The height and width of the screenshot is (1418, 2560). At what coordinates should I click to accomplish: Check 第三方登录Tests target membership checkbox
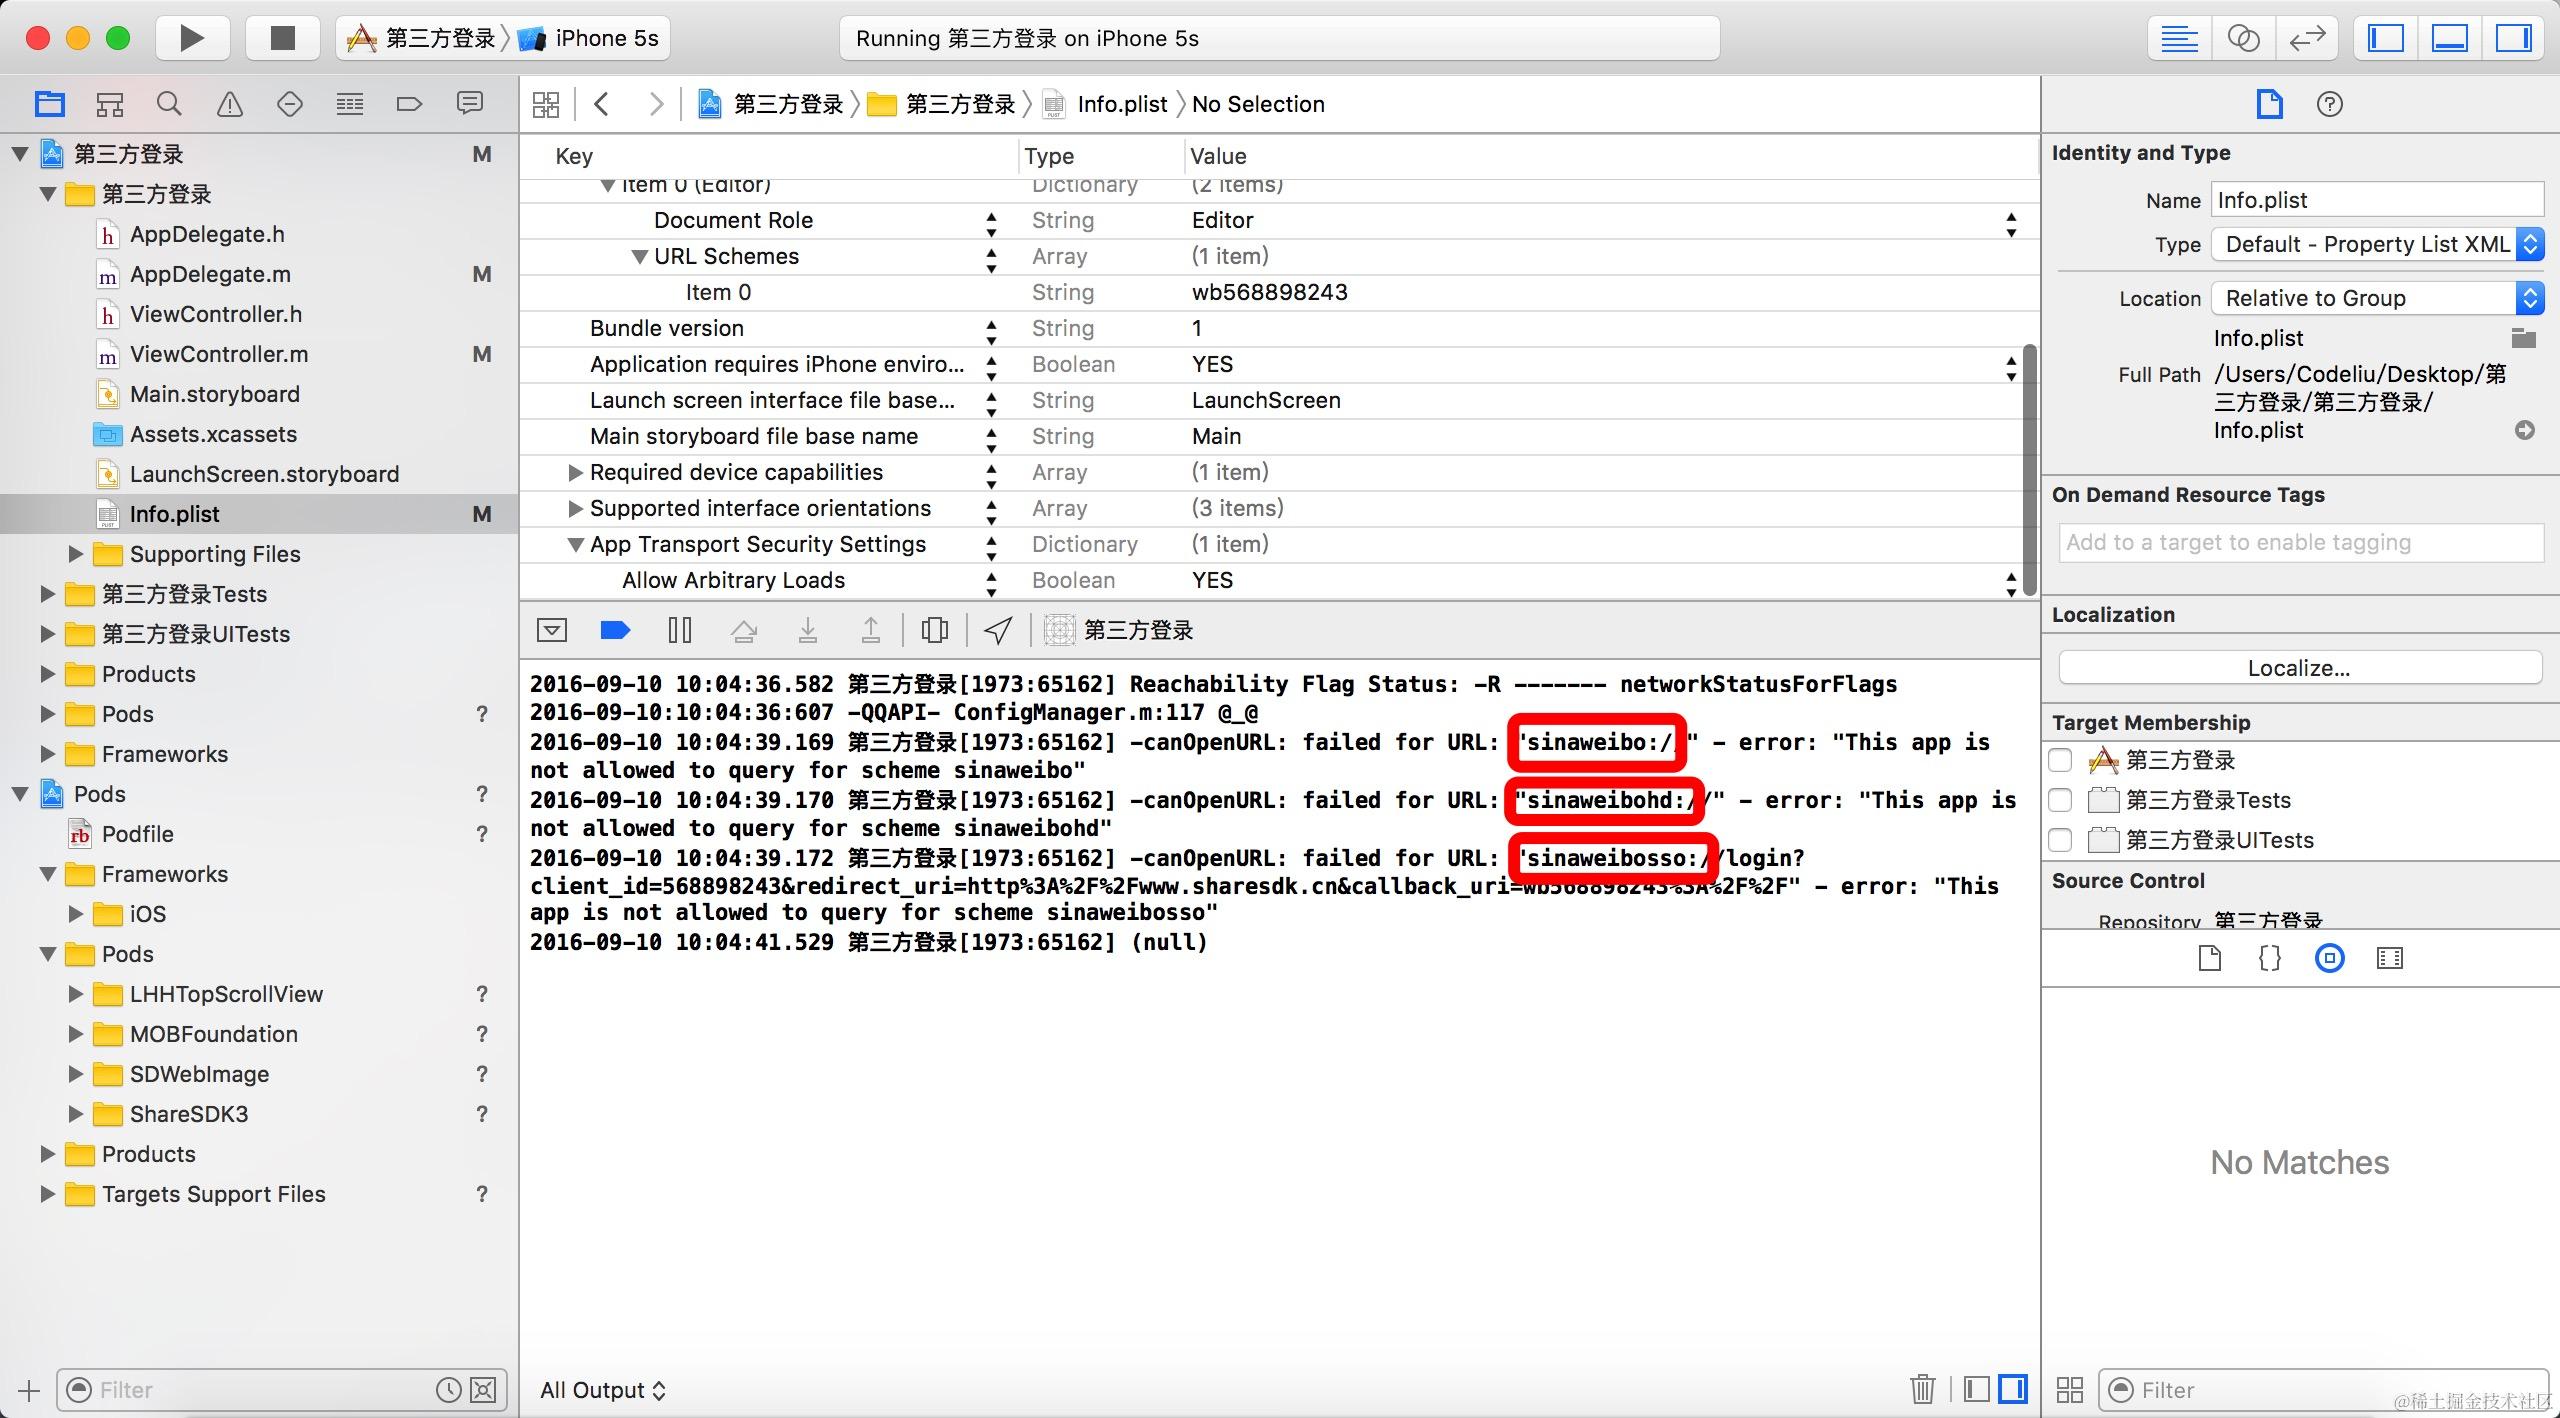(2060, 800)
